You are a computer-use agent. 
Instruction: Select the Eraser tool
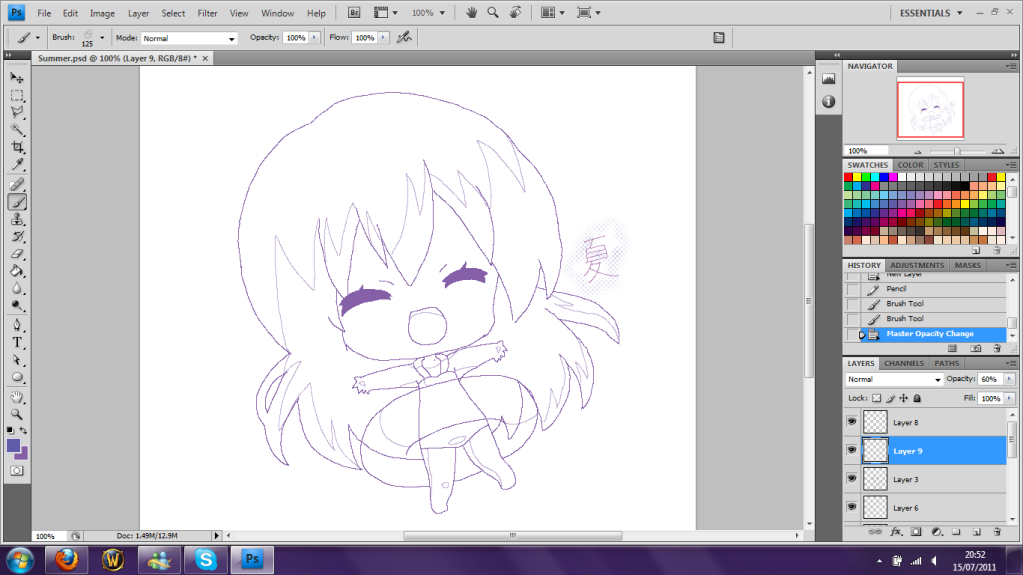pyautogui.click(x=17, y=254)
